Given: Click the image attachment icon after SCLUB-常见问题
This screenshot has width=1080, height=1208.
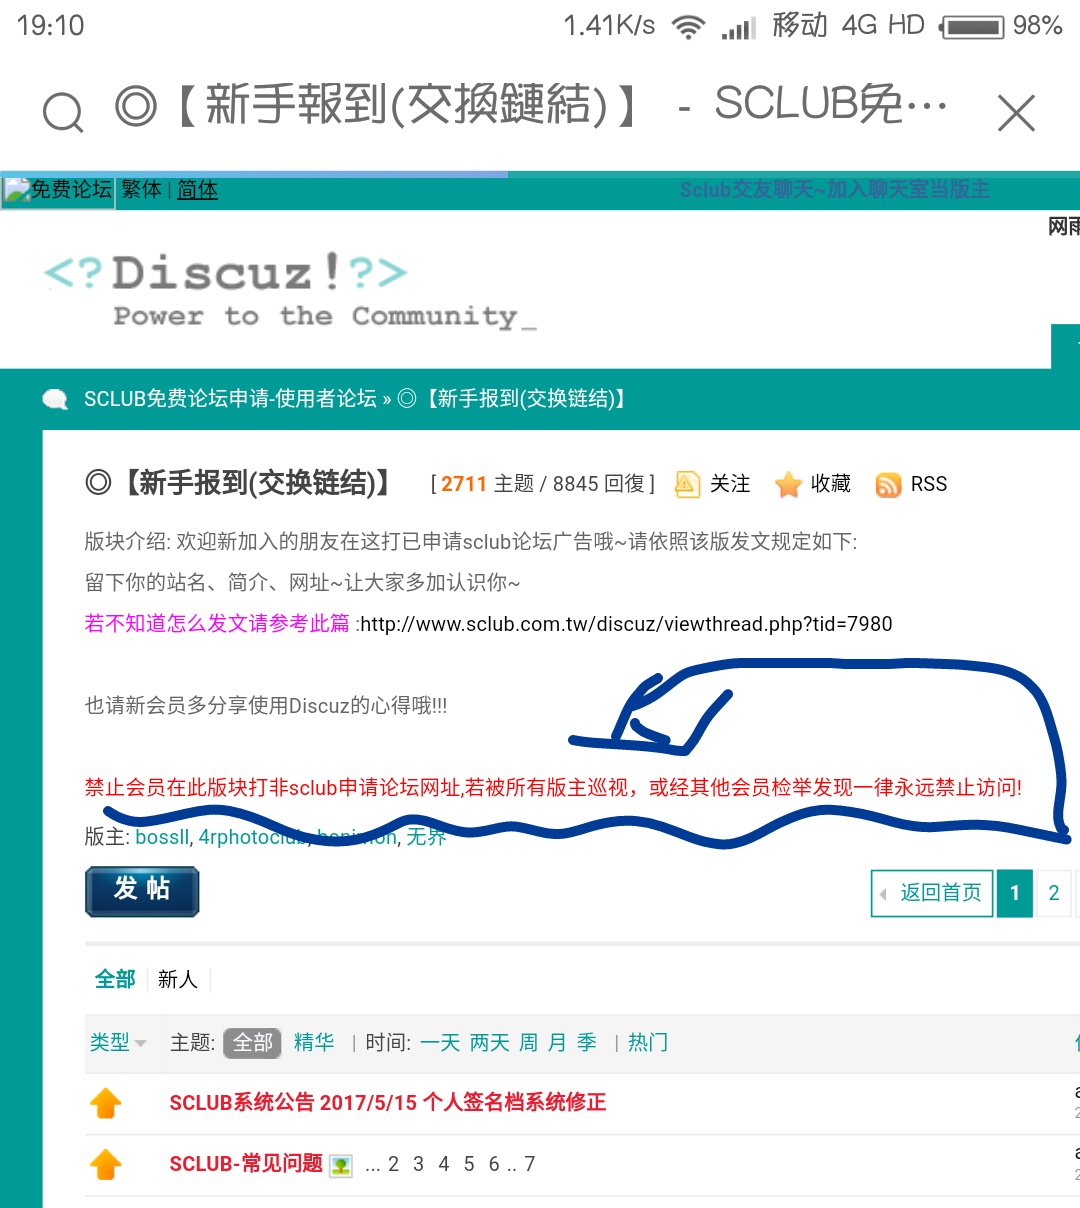Looking at the screenshot, I should (342, 1166).
